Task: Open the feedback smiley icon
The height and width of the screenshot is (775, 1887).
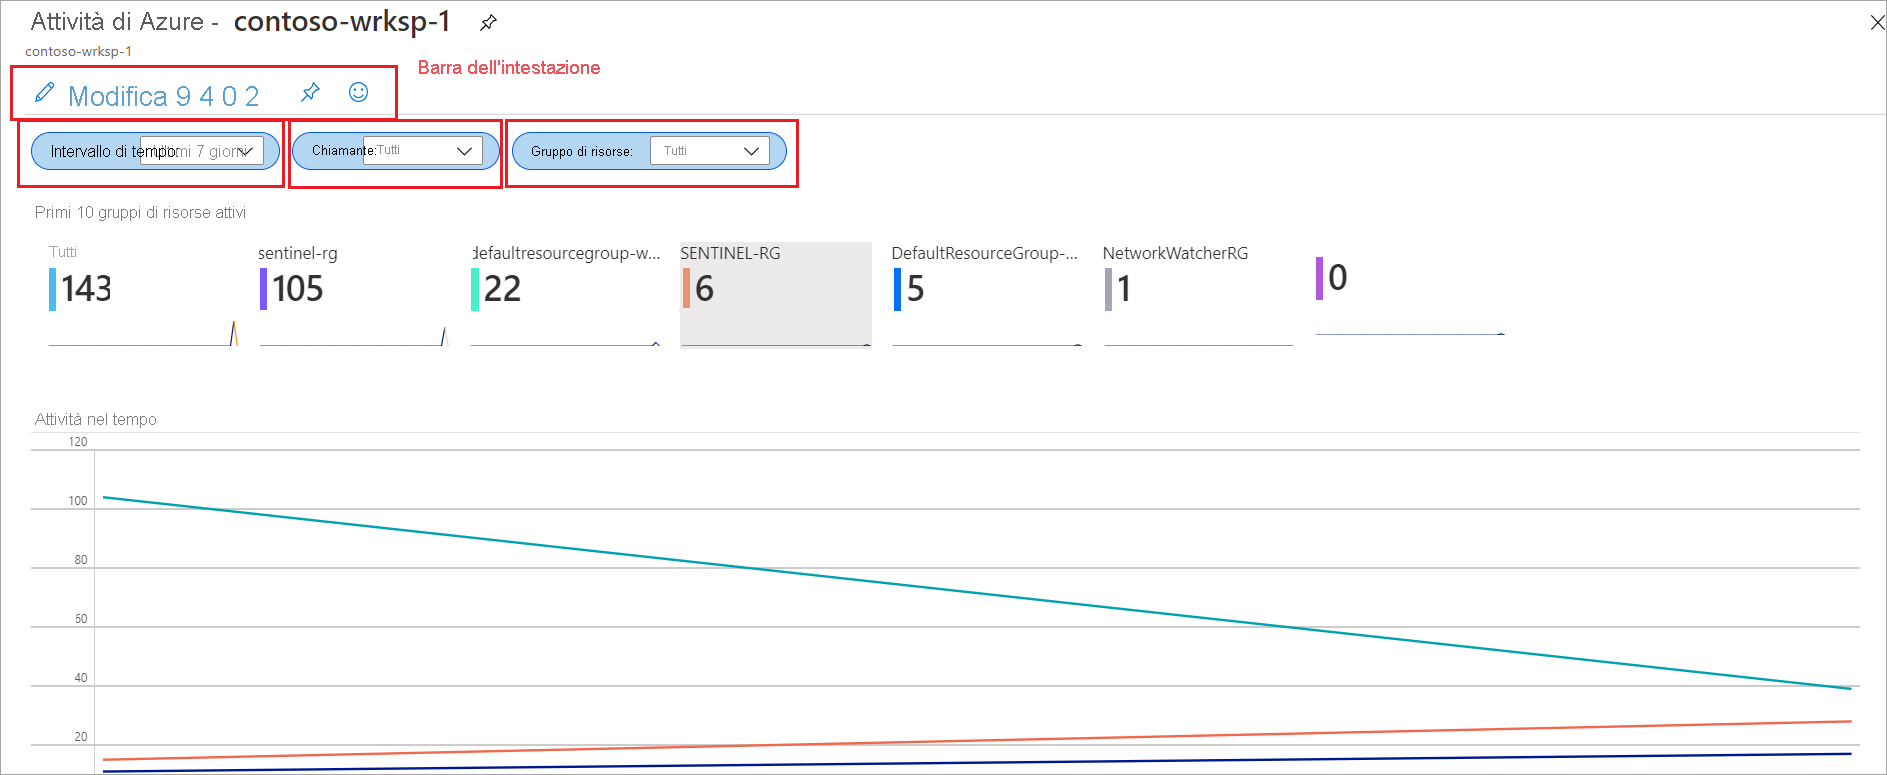Action: point(358,92)
